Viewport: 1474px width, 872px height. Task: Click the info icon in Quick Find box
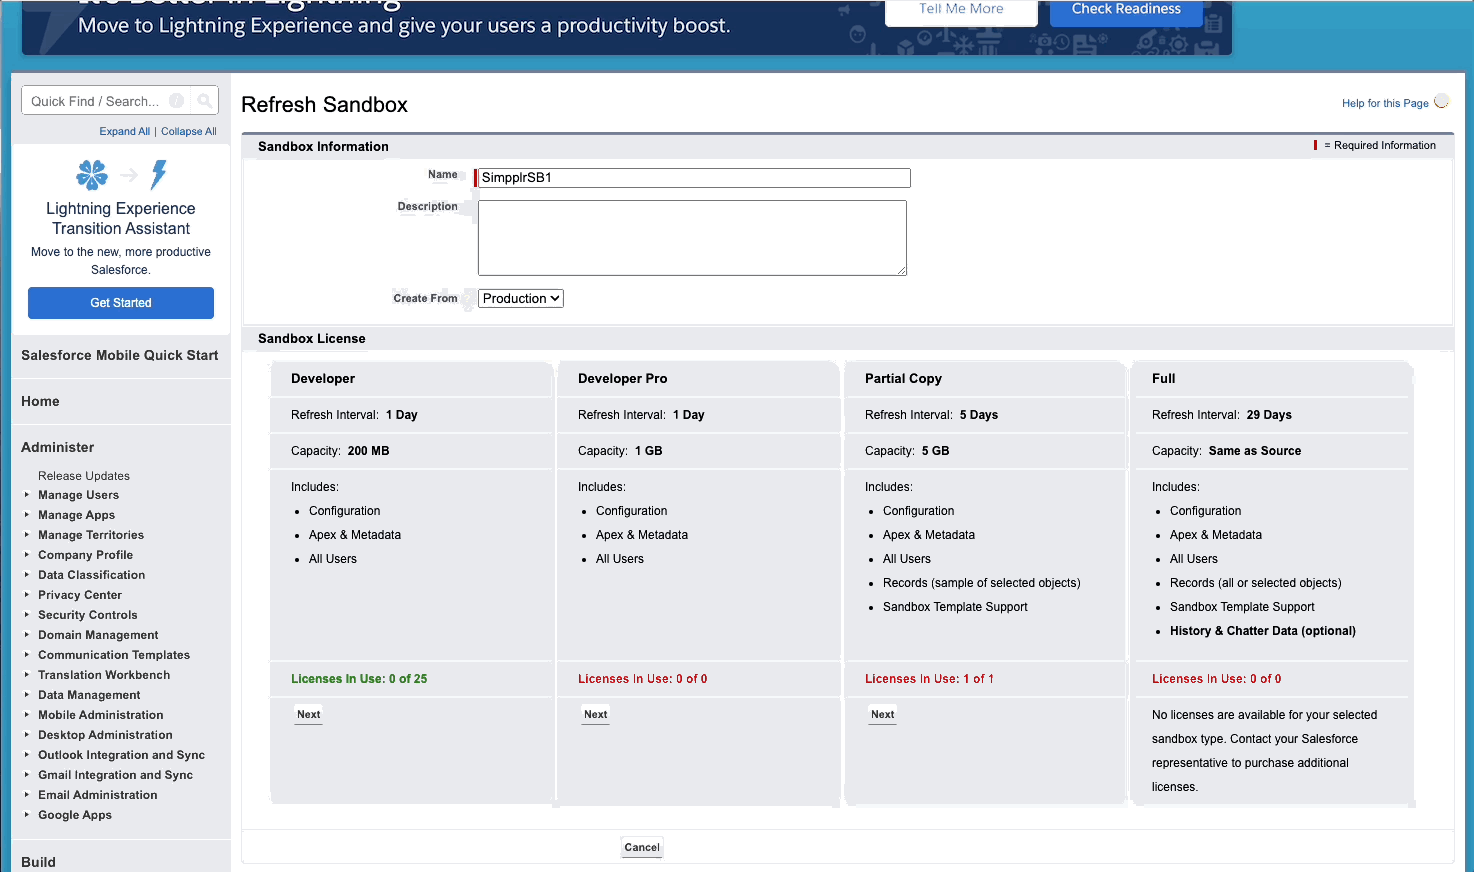[x=176, y=101]
